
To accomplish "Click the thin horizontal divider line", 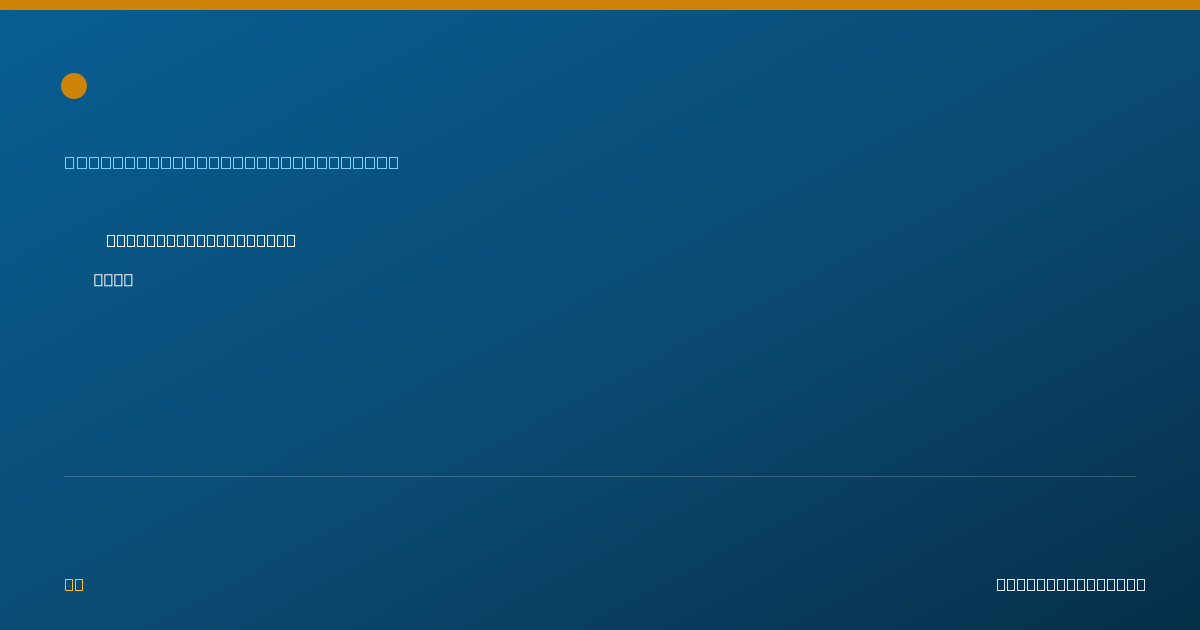I will 600,476.
